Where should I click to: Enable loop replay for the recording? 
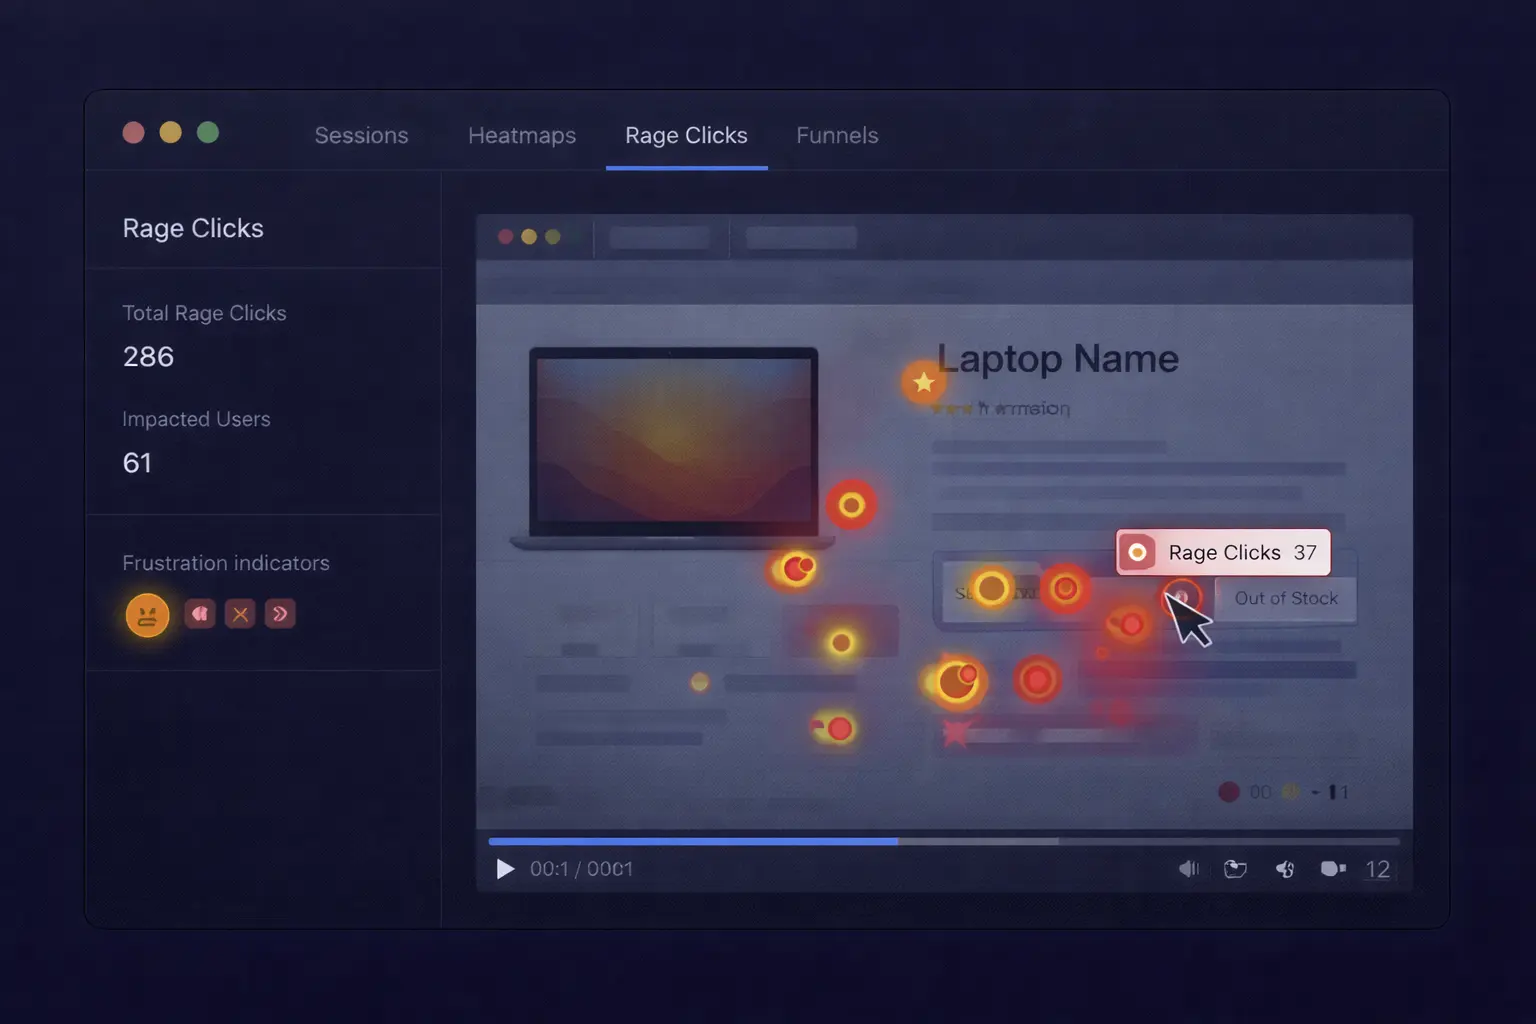point(1236,869)
